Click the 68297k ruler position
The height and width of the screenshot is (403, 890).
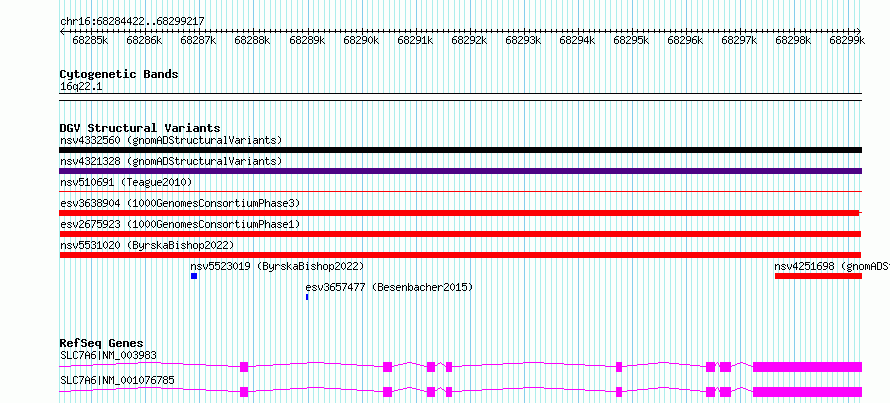coord(738,40)
